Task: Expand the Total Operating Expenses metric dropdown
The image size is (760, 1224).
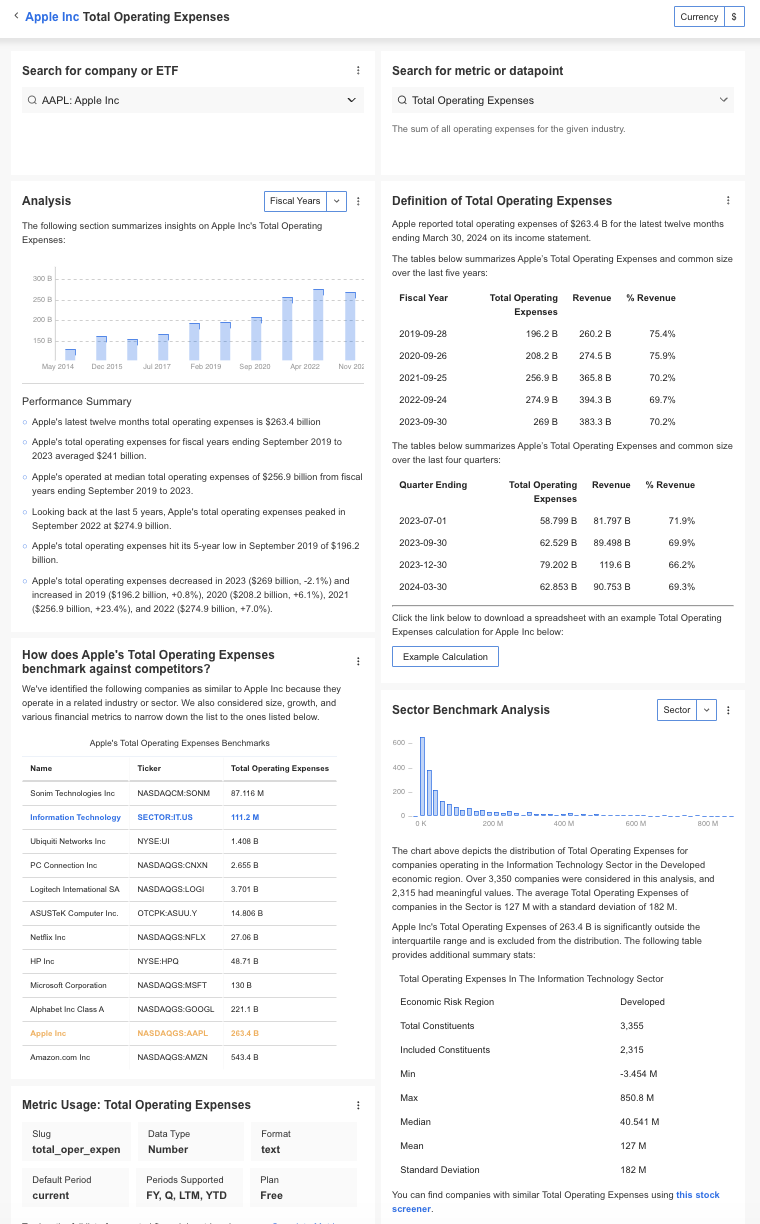Action: pos(724,100)
